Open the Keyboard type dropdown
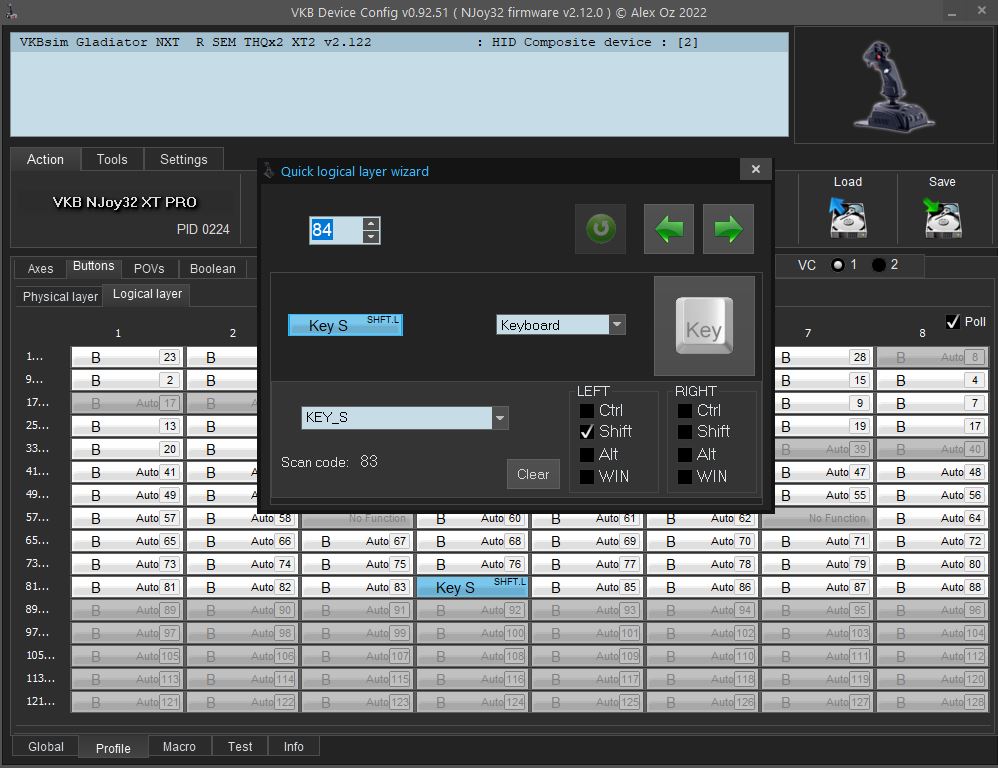This screenshot has height=768, width=998. click(x=617, y=325)
